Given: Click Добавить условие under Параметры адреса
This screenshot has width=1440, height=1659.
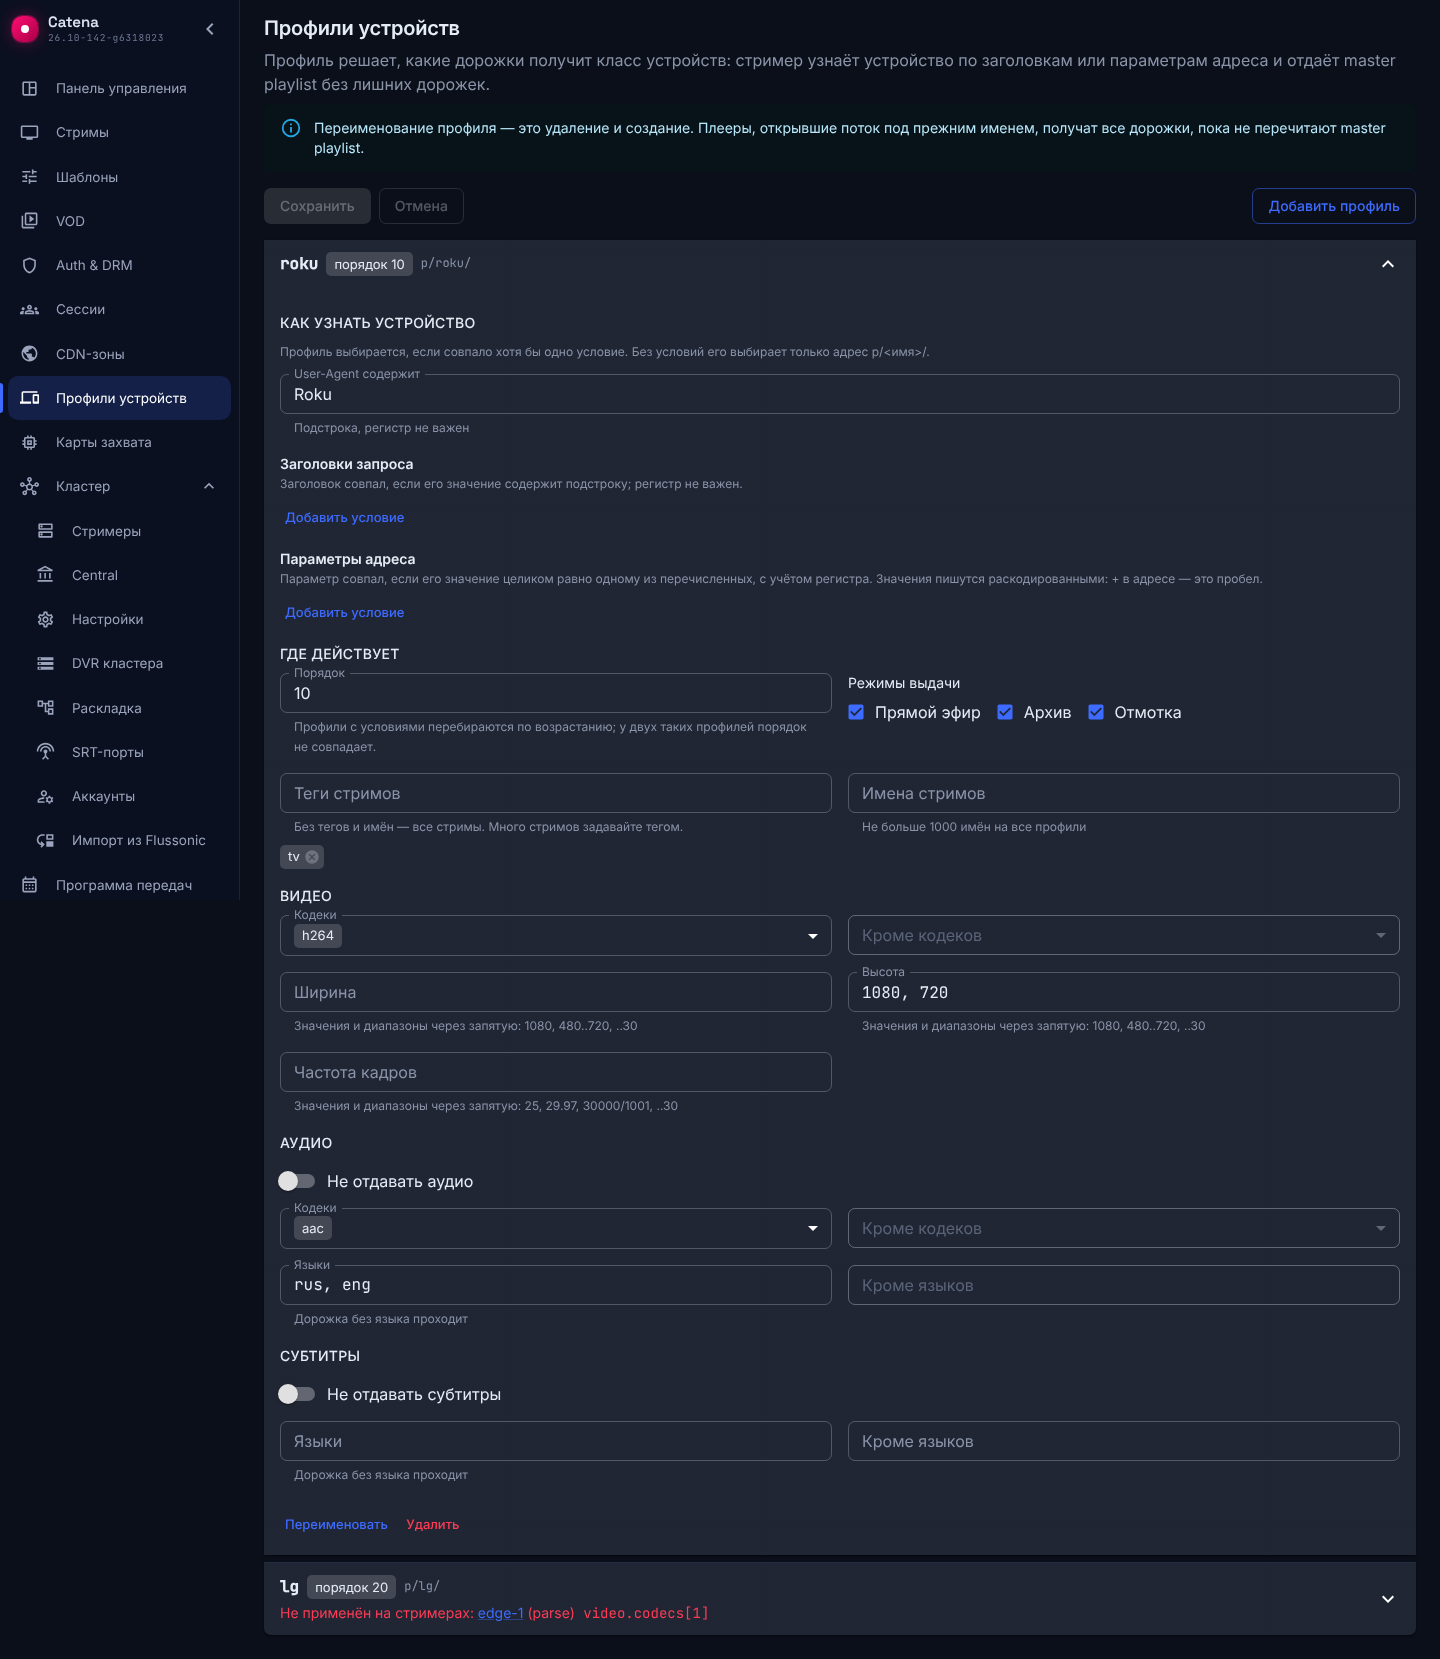Looking at the screenshot, I should (345, 612).
